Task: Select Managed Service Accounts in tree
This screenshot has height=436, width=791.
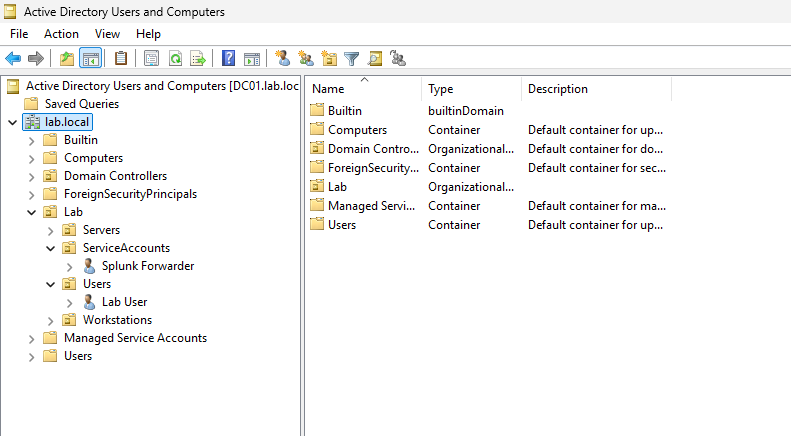Action: coord(135,338)
